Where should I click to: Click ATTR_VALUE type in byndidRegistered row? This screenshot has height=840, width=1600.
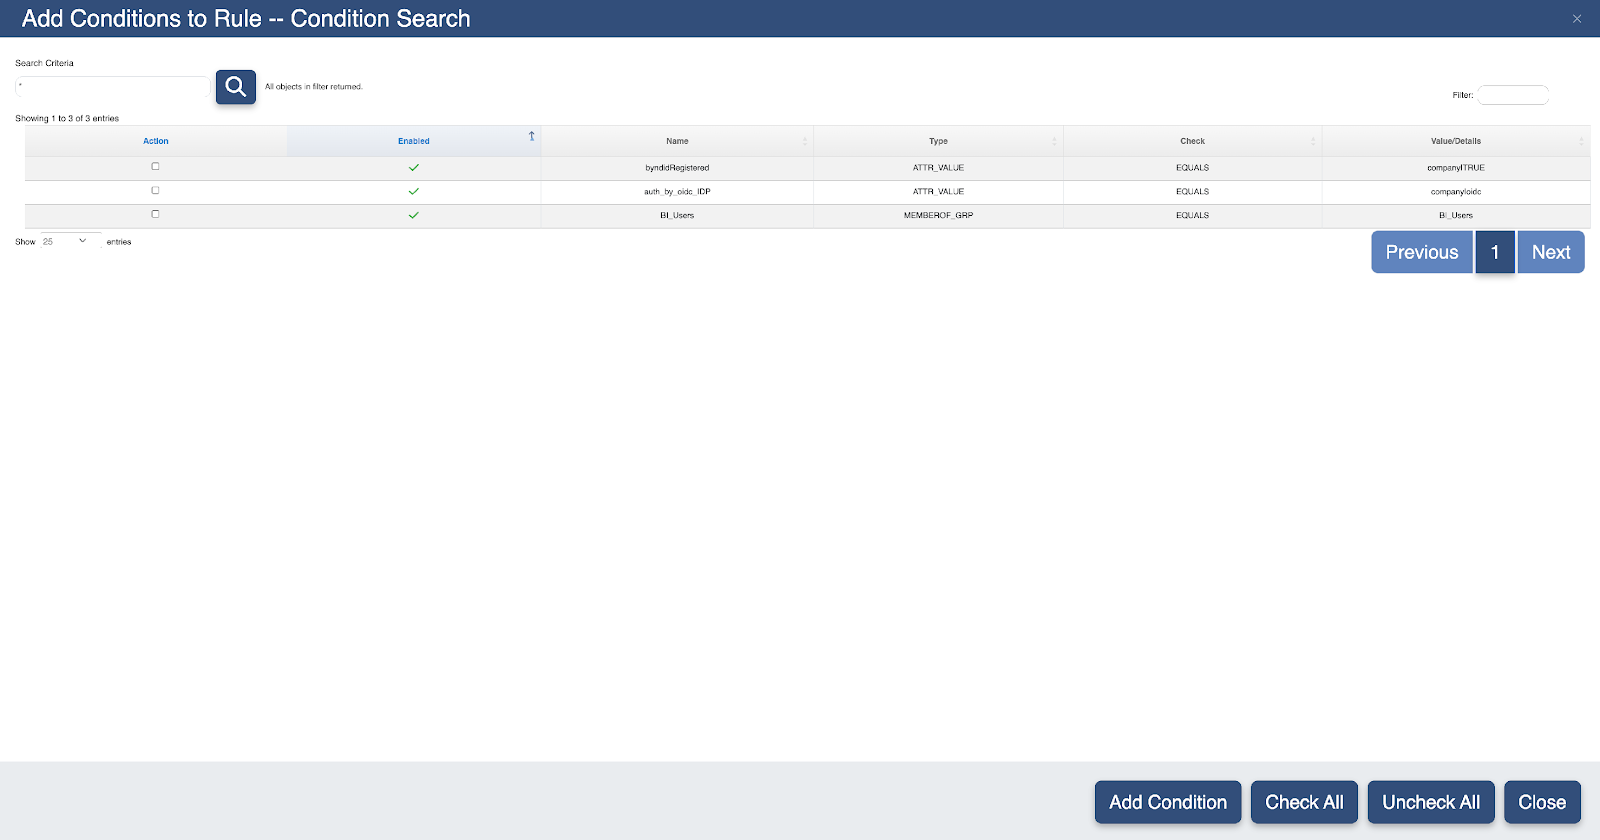pyautogui.click(x=938, y=168)
